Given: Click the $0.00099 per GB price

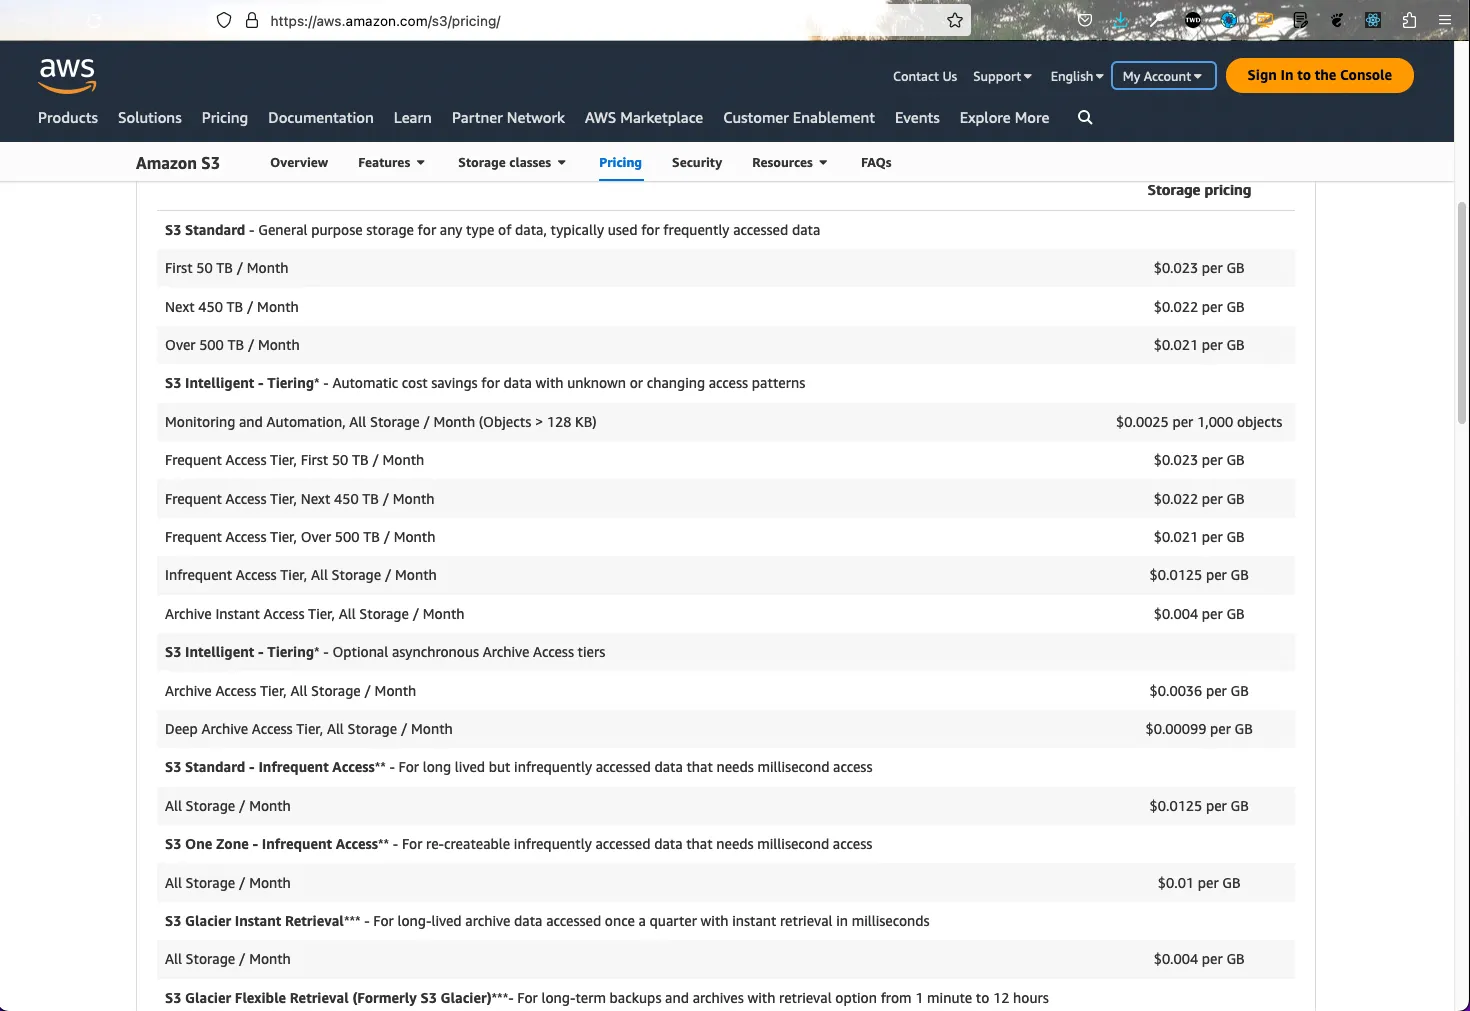Looking at the screenshot, I should pyautogui.click(x=1199, y=729).
